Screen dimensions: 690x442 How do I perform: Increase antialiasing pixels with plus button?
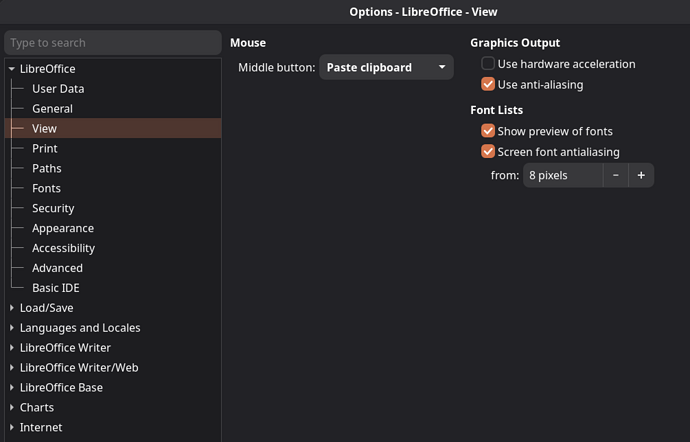(x=641, y=175)
